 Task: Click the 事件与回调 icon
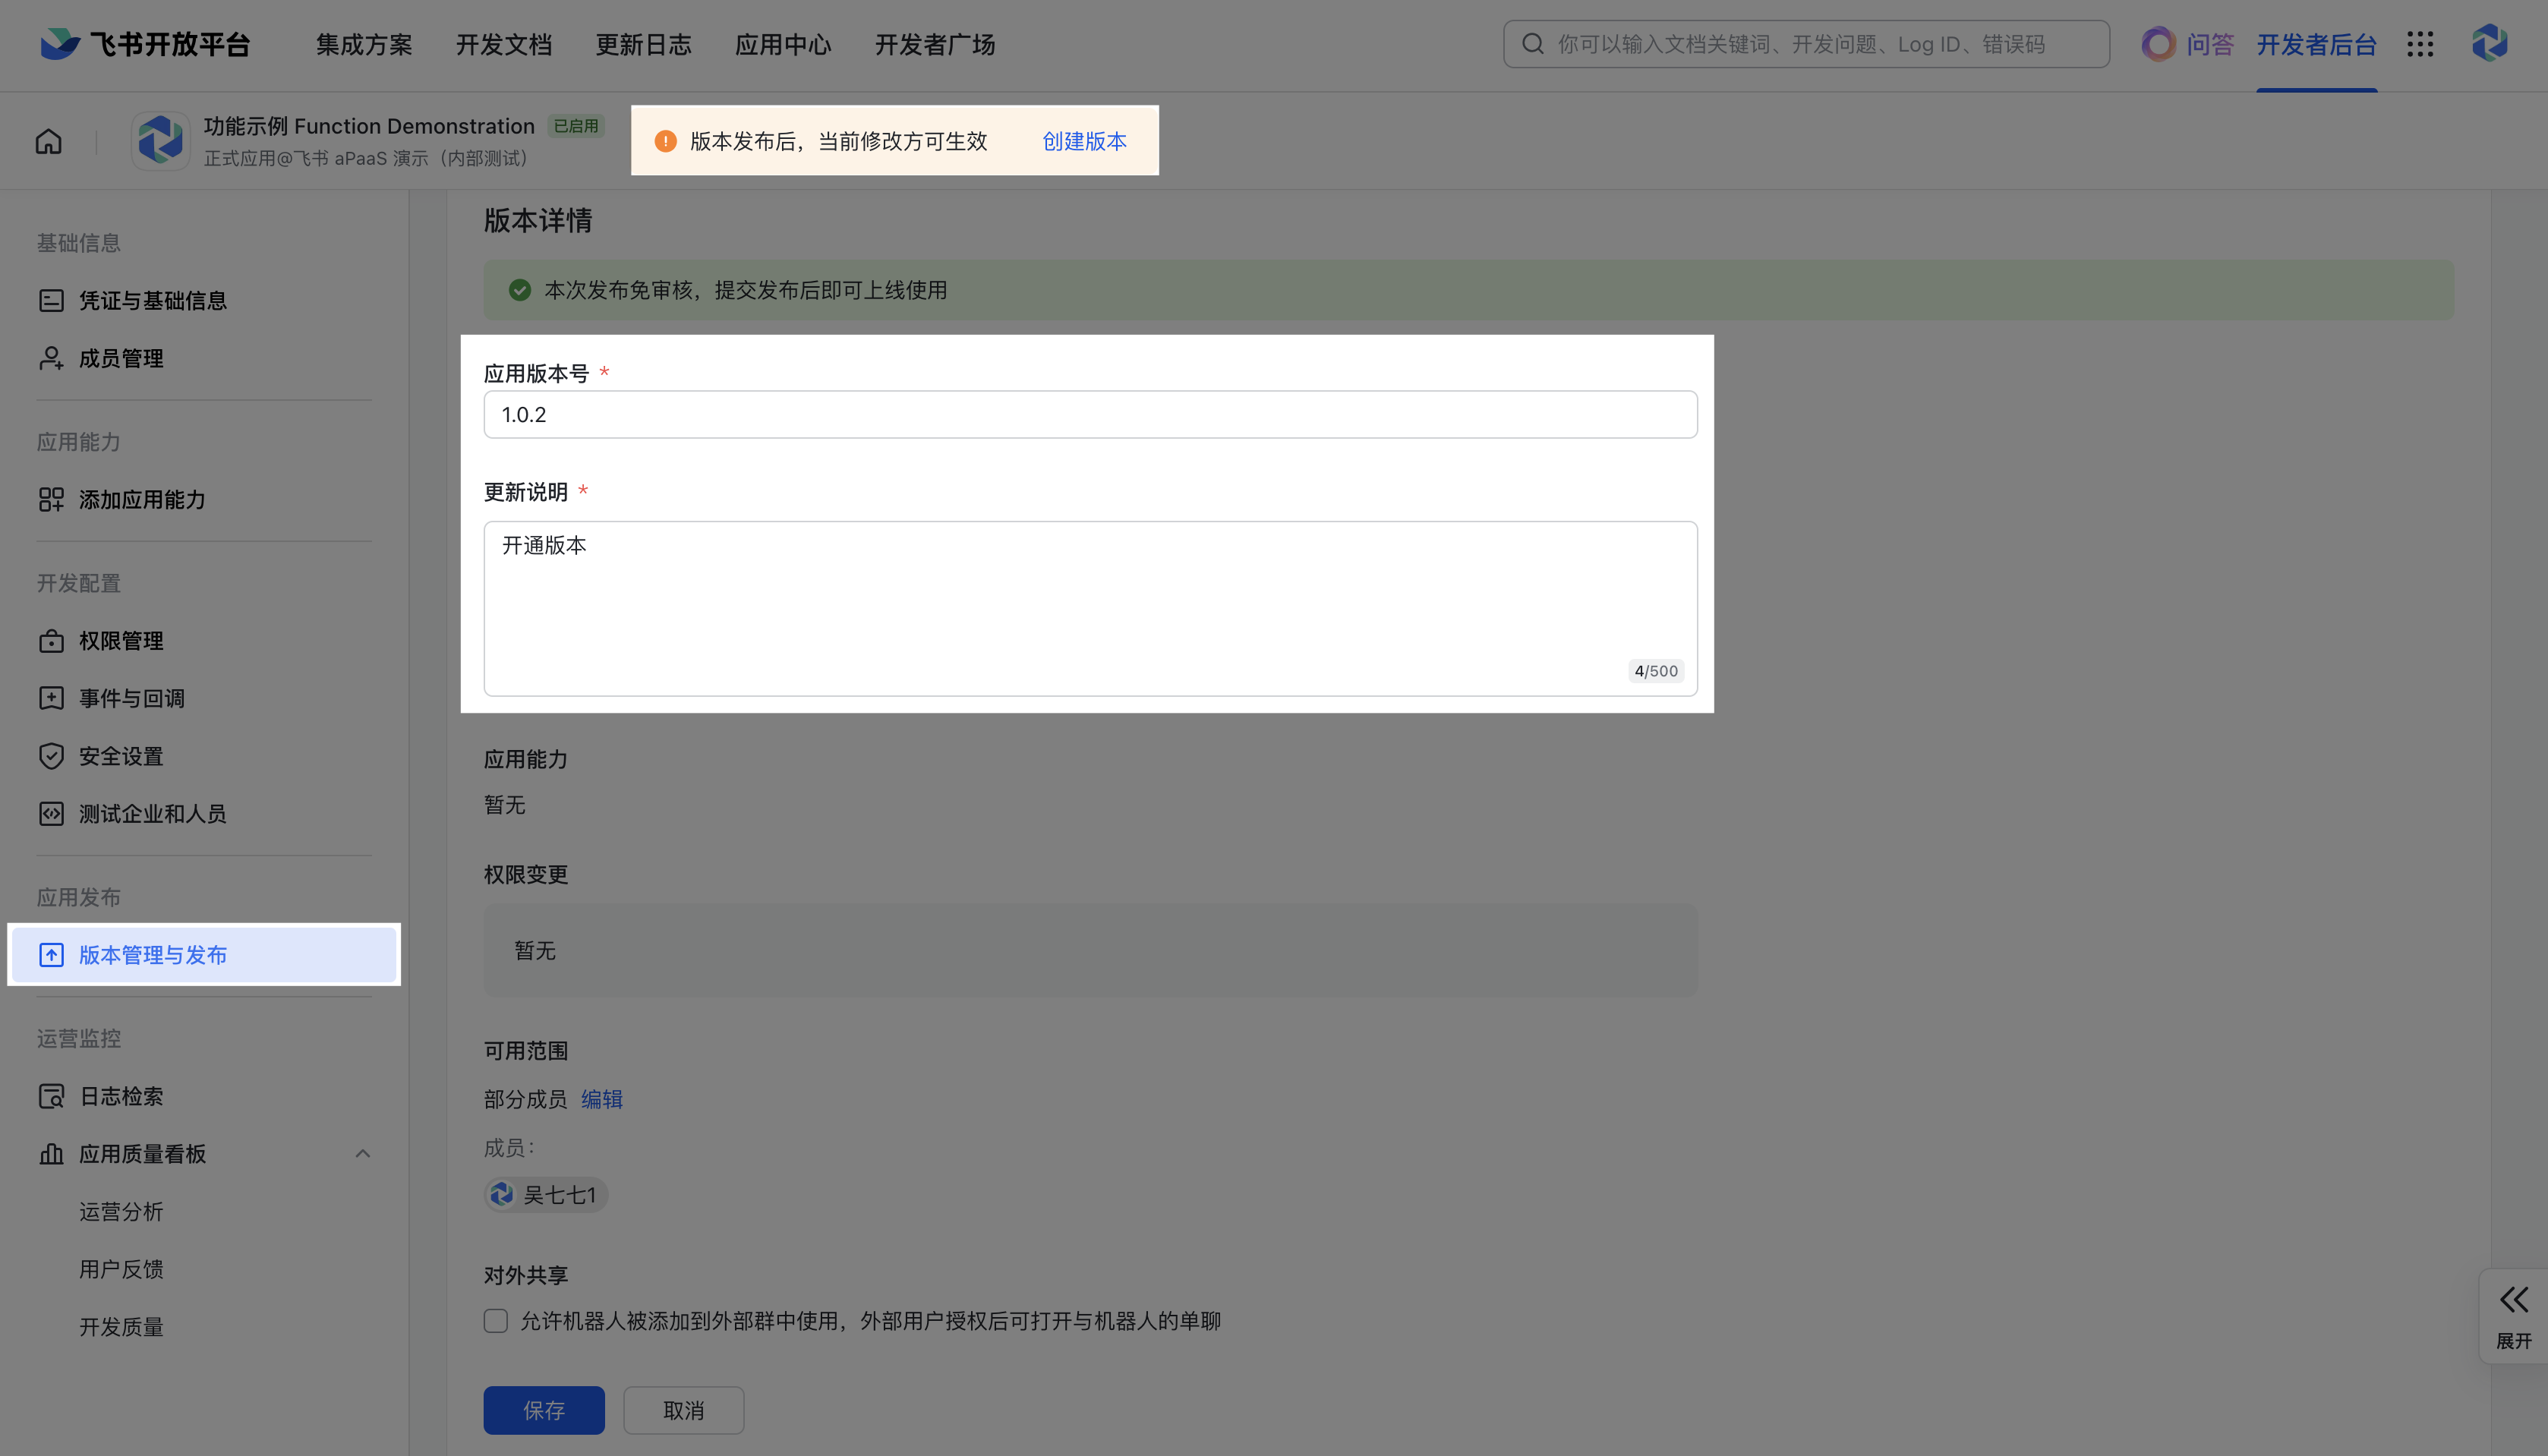point(51,698)
